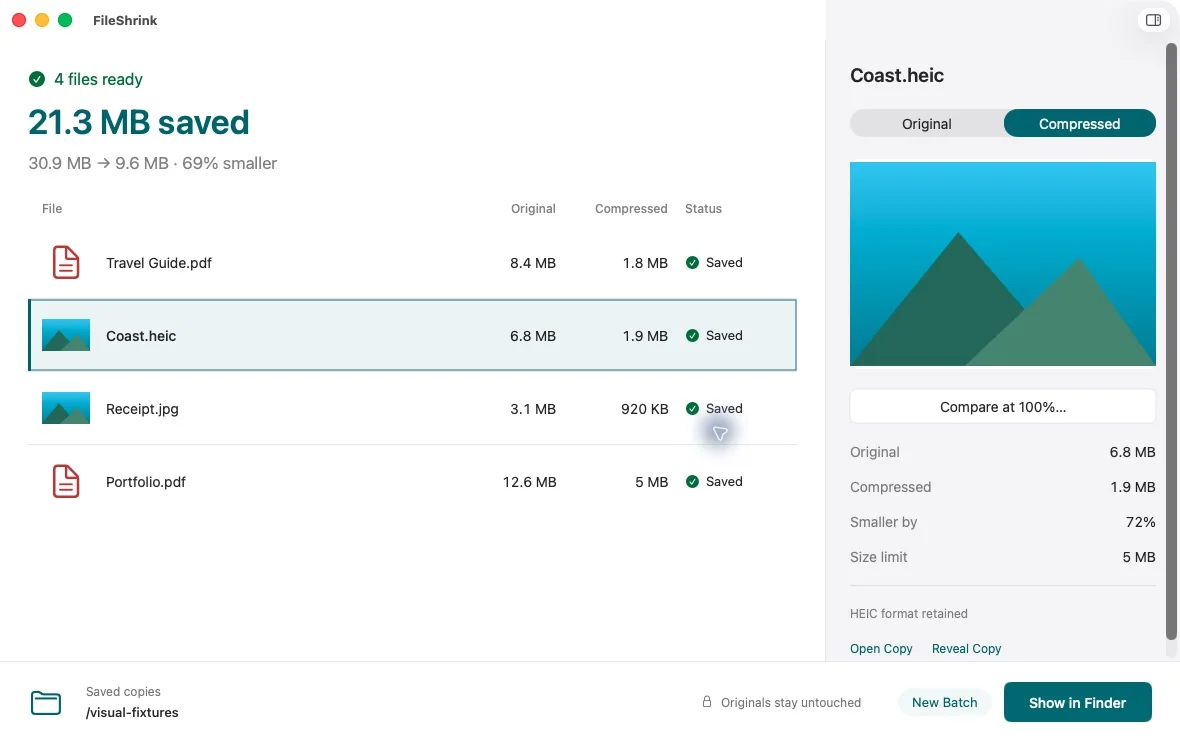
Task: Click the FileShrink window title
Action: [125, 20]
